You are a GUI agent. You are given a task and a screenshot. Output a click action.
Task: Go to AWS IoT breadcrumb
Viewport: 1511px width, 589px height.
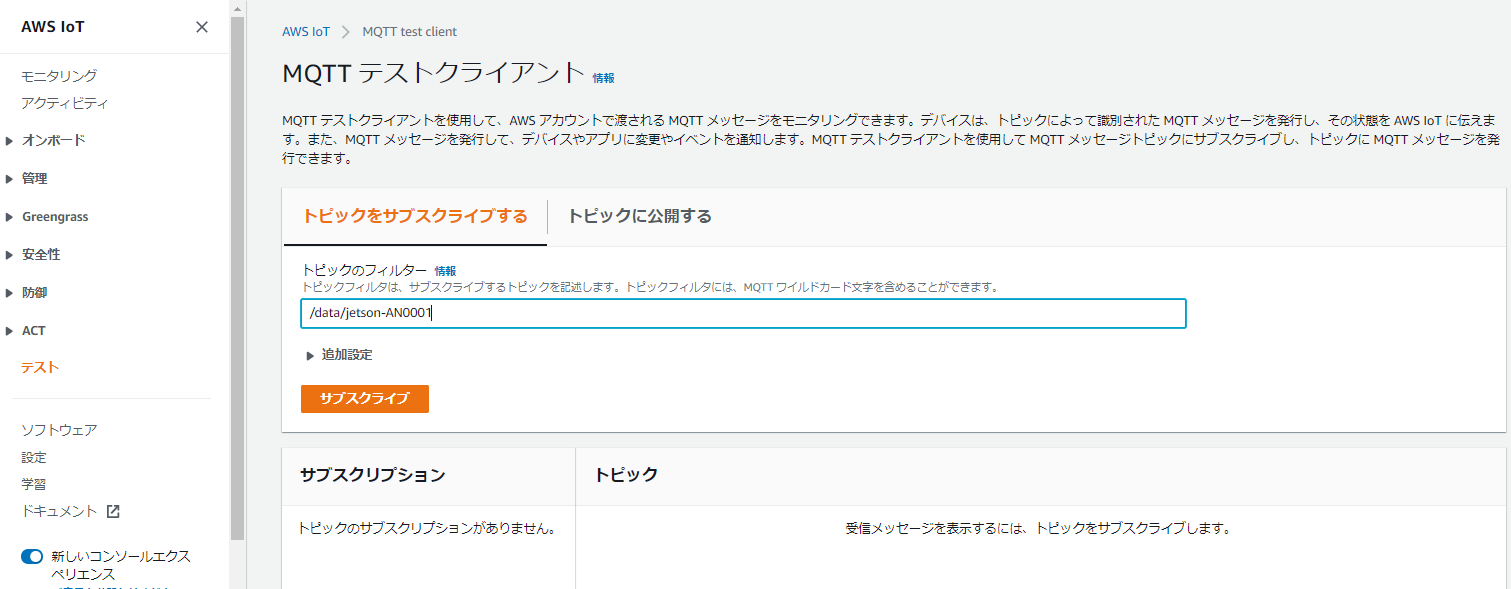pyautogui.click(x=306, y=32)
